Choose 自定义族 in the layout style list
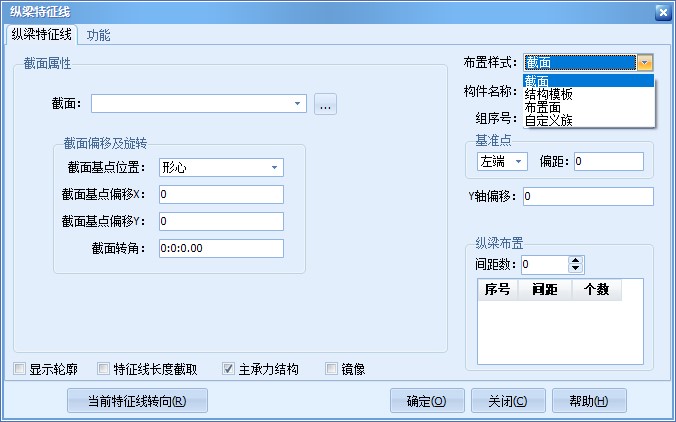 (x=549, y=120)
